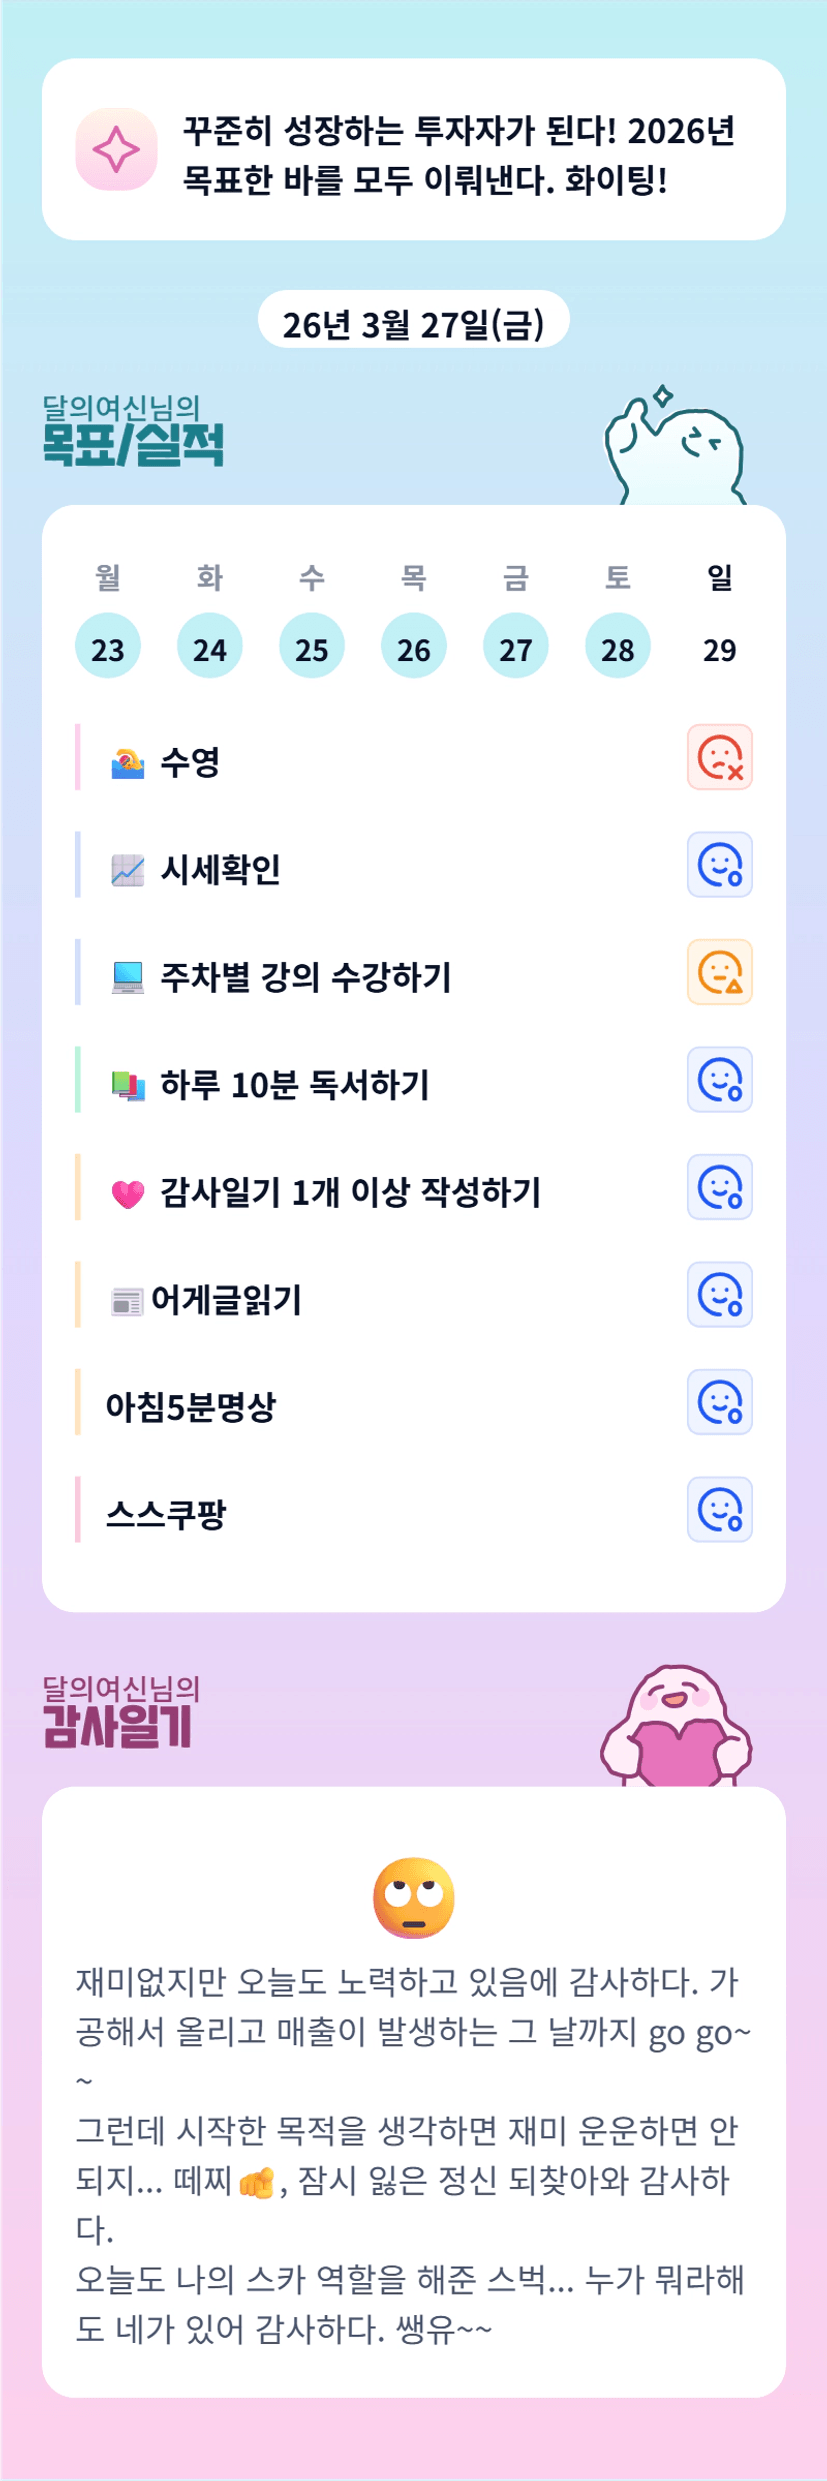Viewport: 827px width, 2481px height.
Task: Click the eye-rolling emoji in the gratitude diary
Action: pyautogui.click(x=413, y=1897)
